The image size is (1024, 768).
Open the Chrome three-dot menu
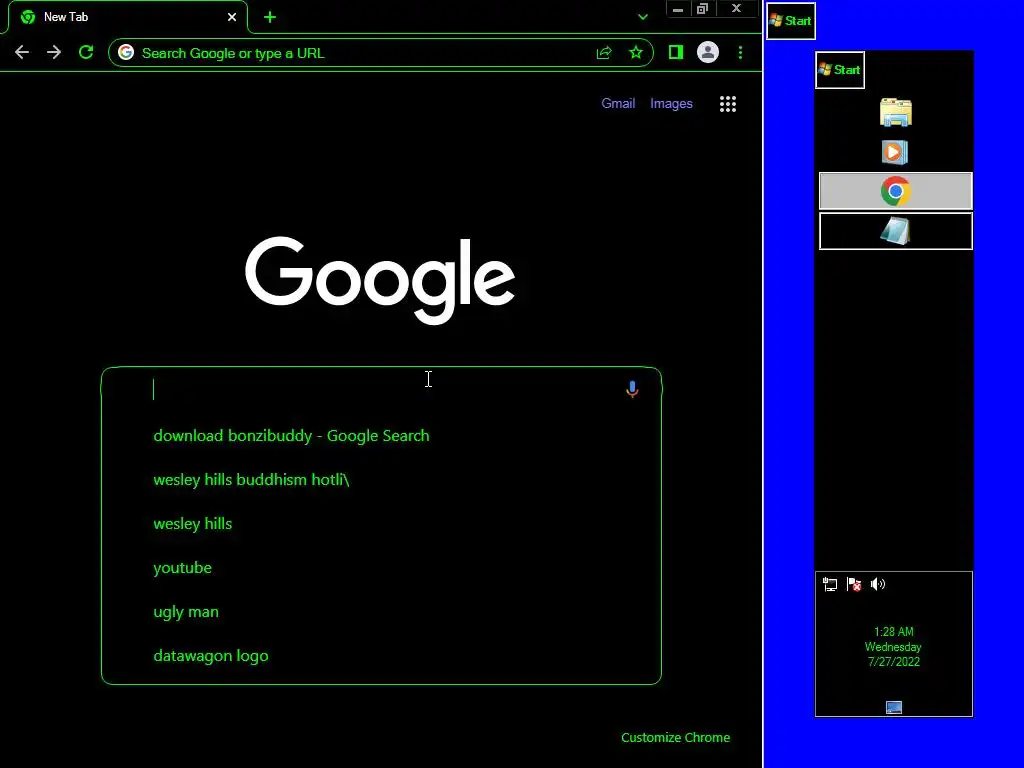(x=740, y=52)
